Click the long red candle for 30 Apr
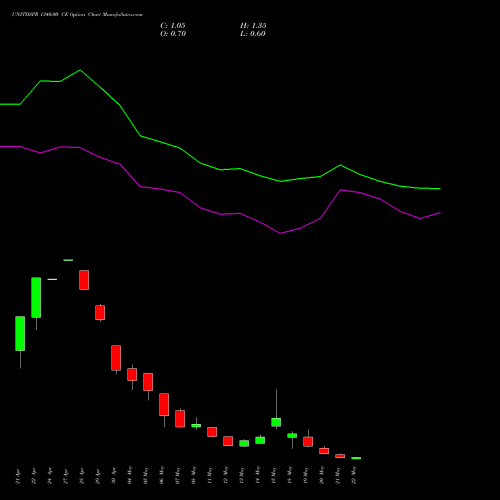 [x=116, y=358]
